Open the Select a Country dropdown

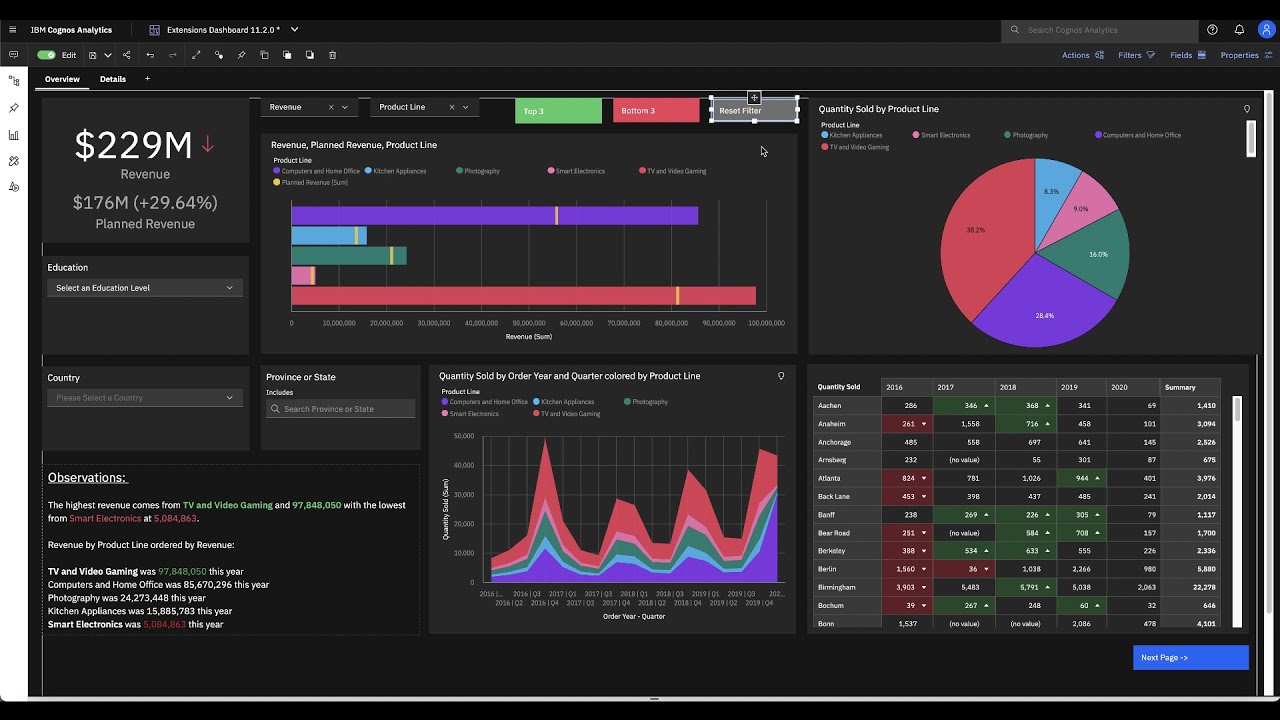pyautogui.click(x=144, y=398)
